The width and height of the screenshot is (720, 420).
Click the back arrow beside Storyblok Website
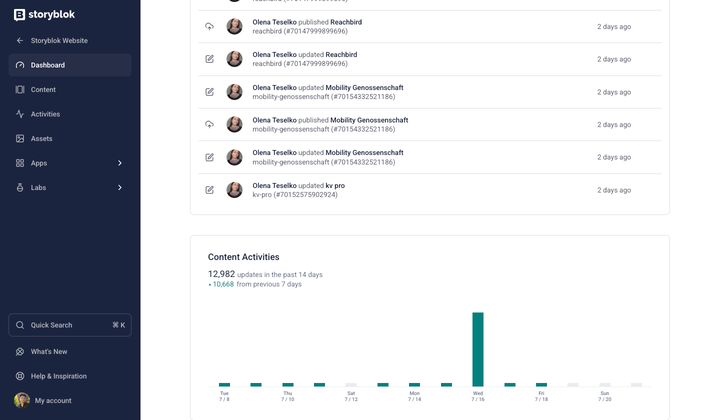pyautogui.click(x=20, y=41)
